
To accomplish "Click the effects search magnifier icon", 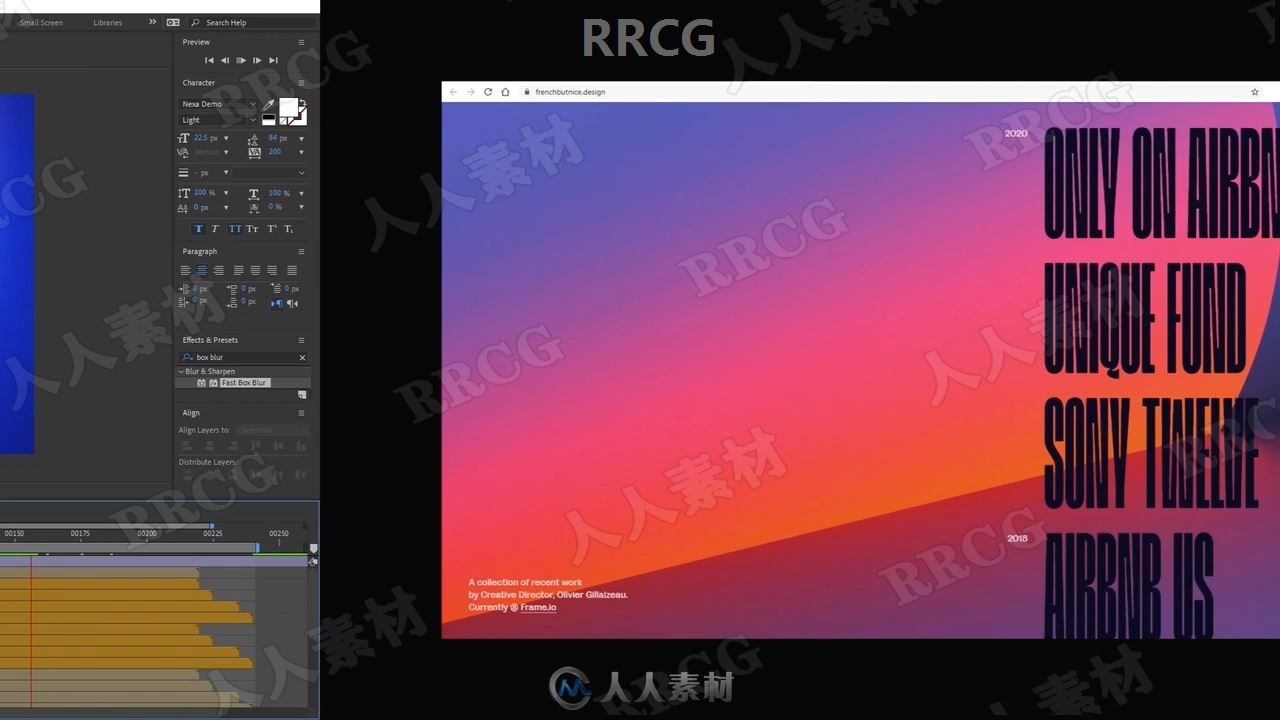I will [x=187, y=357].
